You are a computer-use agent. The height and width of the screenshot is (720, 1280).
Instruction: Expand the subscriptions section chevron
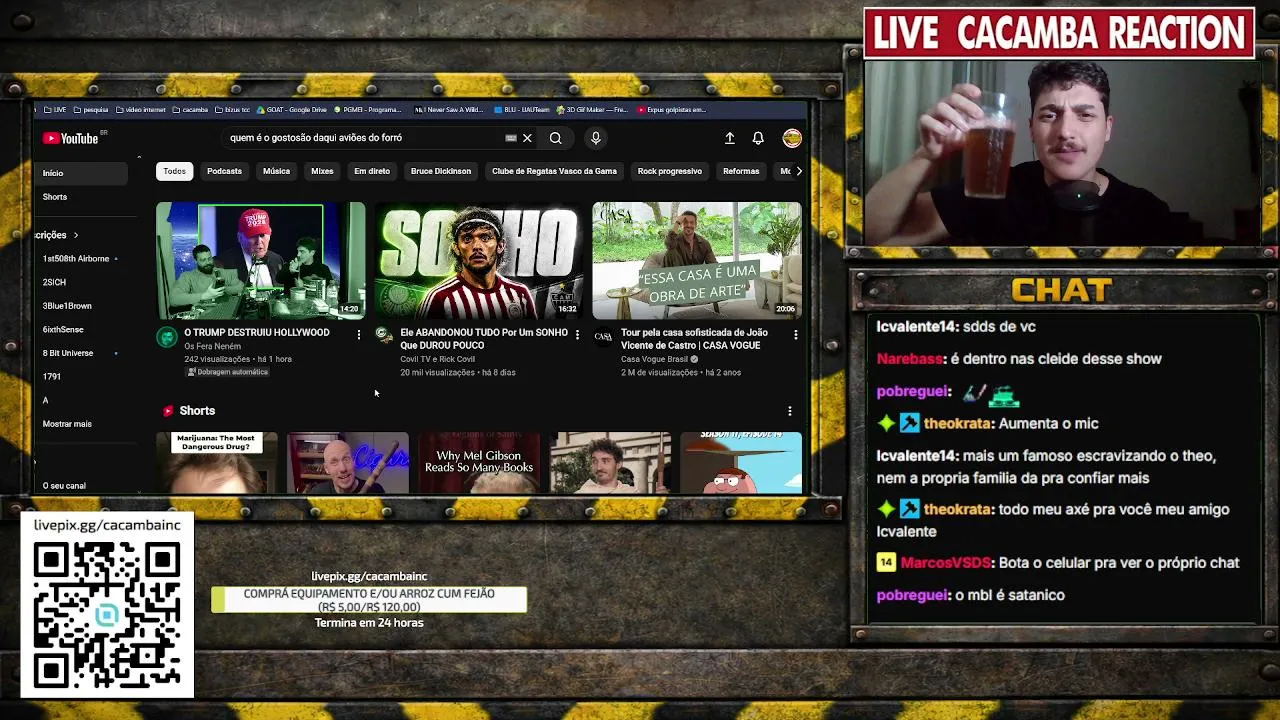tap(75, 235)
